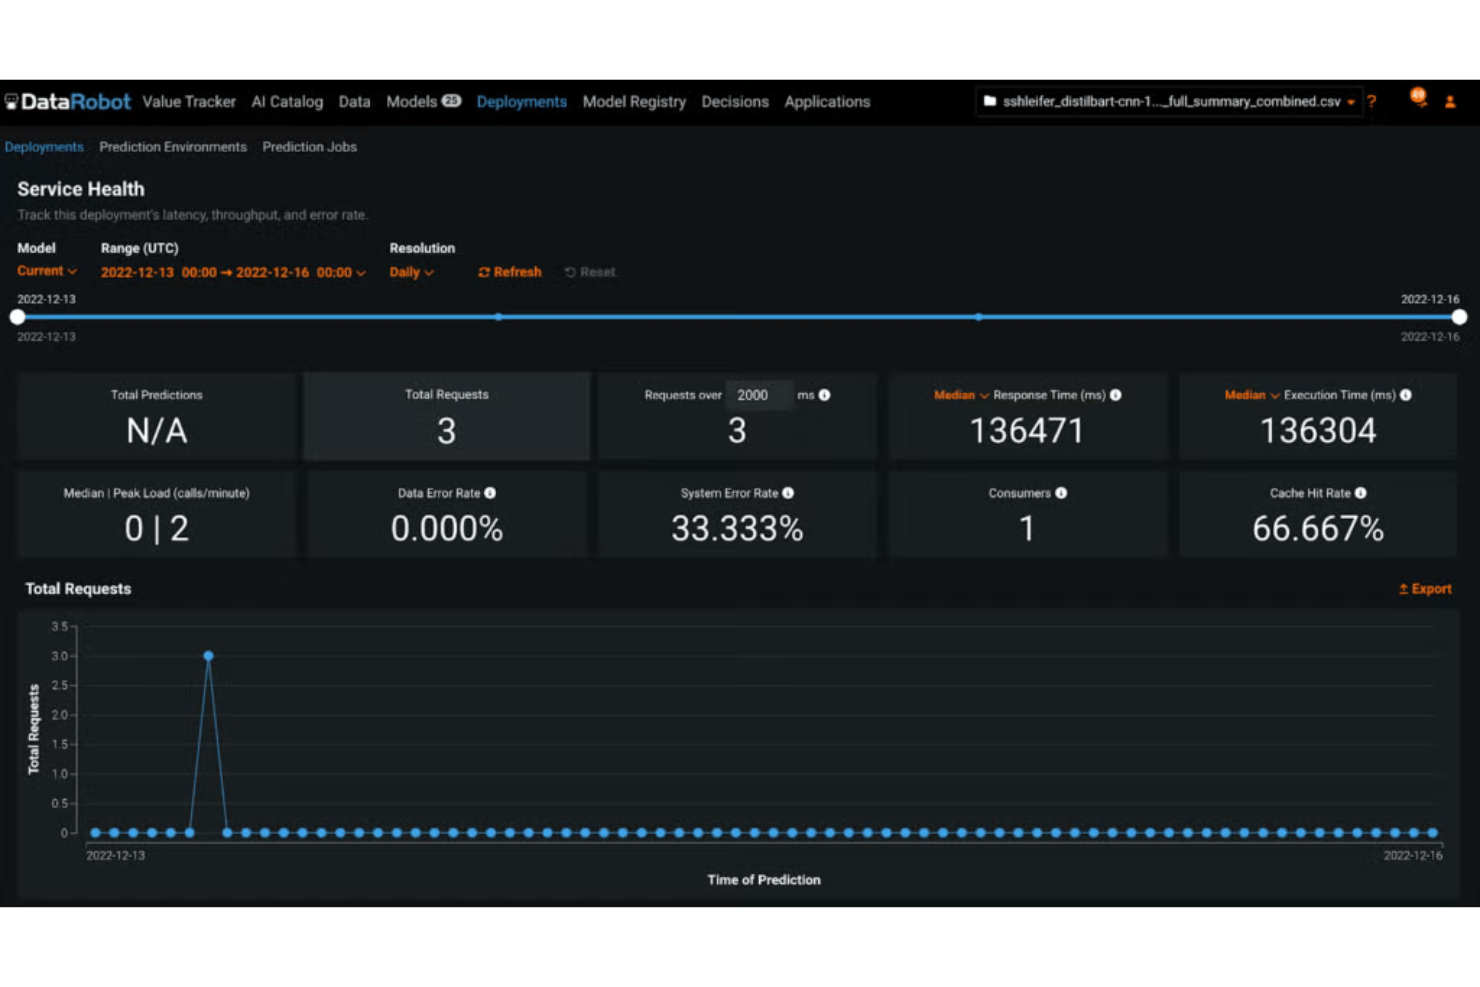
Task: Export the Total Requests chart
Action: (x=1425, y=589)
